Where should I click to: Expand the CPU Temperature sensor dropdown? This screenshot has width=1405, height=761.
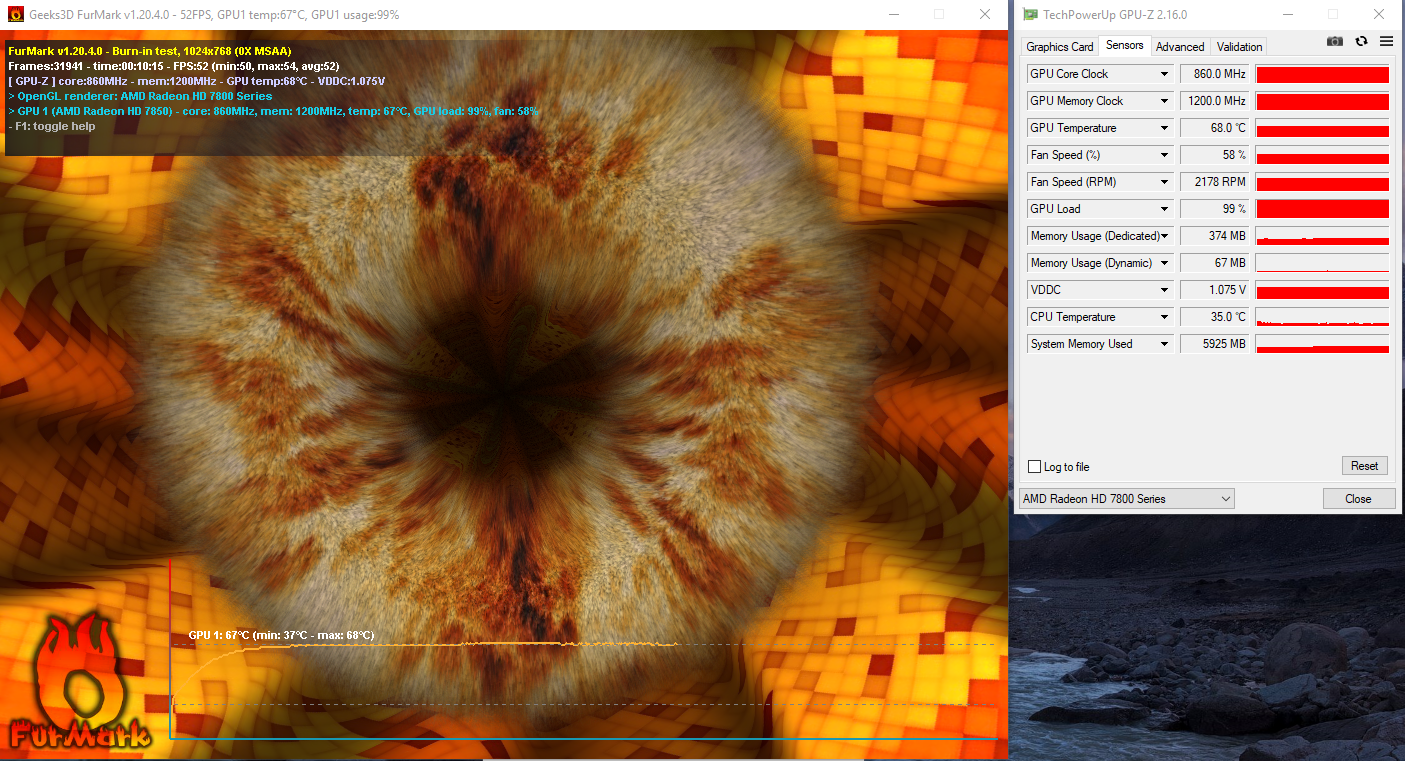pyautogui.click(x=1164, y=317)
